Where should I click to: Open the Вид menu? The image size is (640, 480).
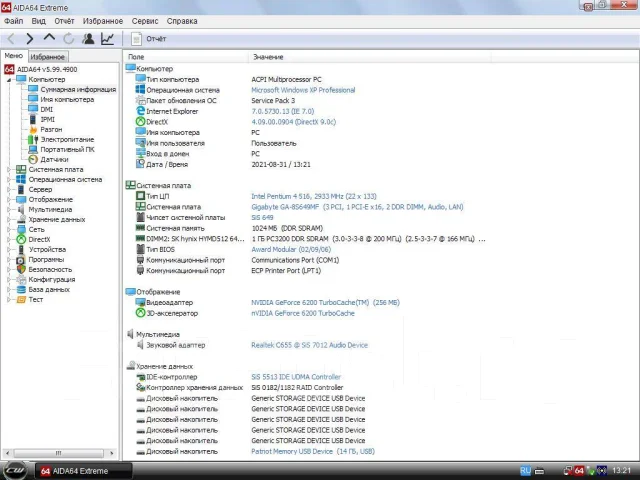pos(38,21)
